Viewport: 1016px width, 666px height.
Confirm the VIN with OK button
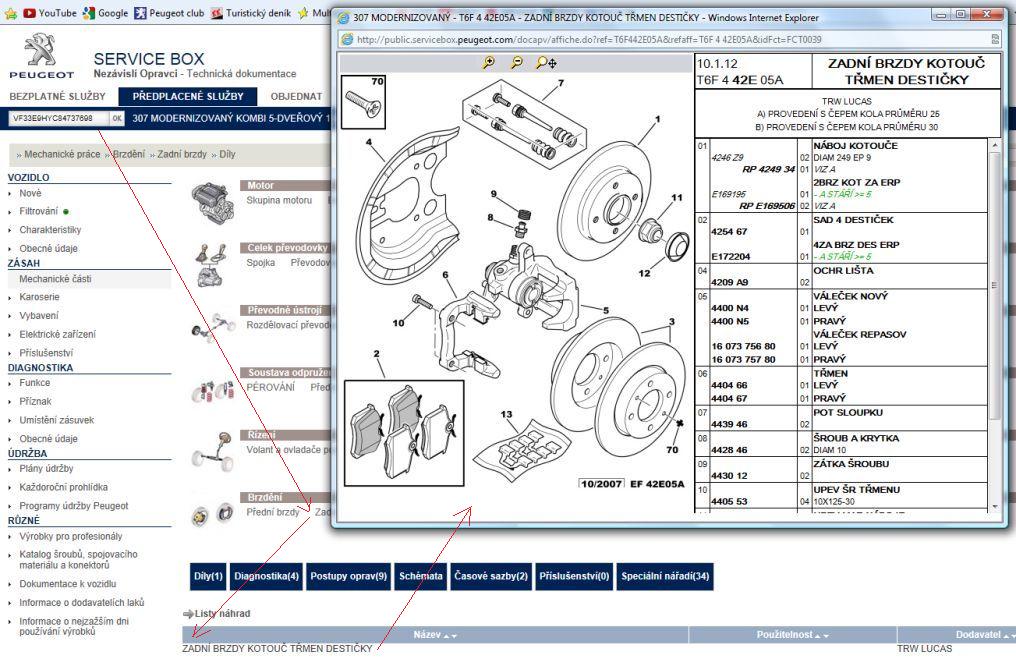tap(117, 118)
